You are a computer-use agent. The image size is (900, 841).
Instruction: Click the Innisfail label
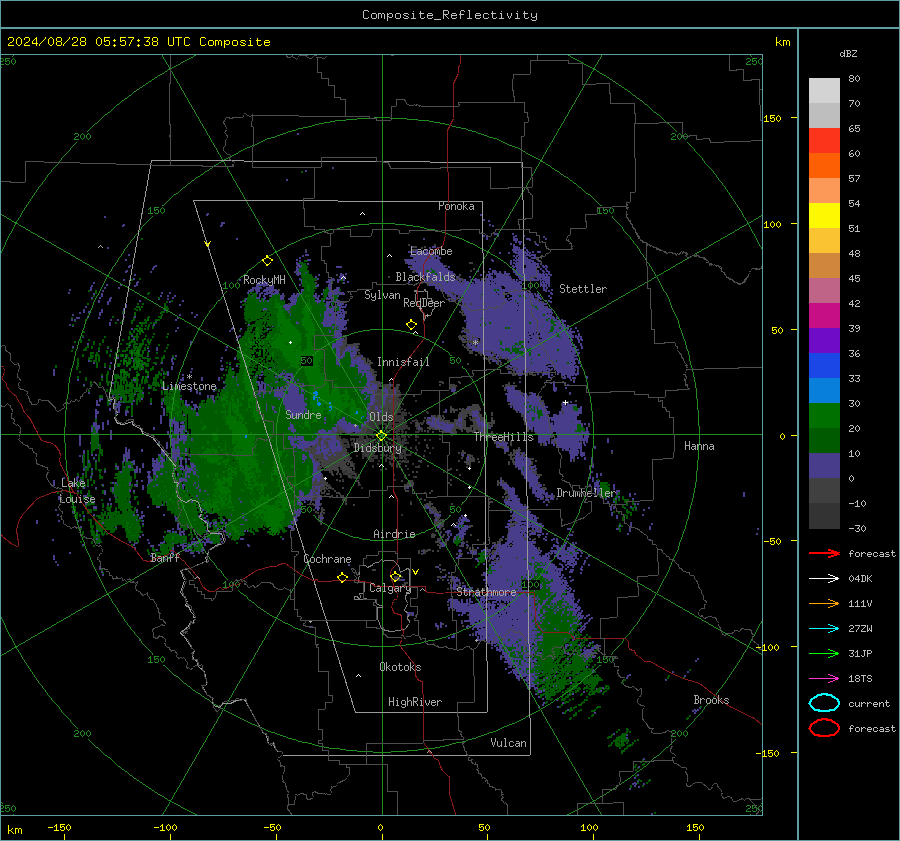pyautogui.click(x=403, y=362)
